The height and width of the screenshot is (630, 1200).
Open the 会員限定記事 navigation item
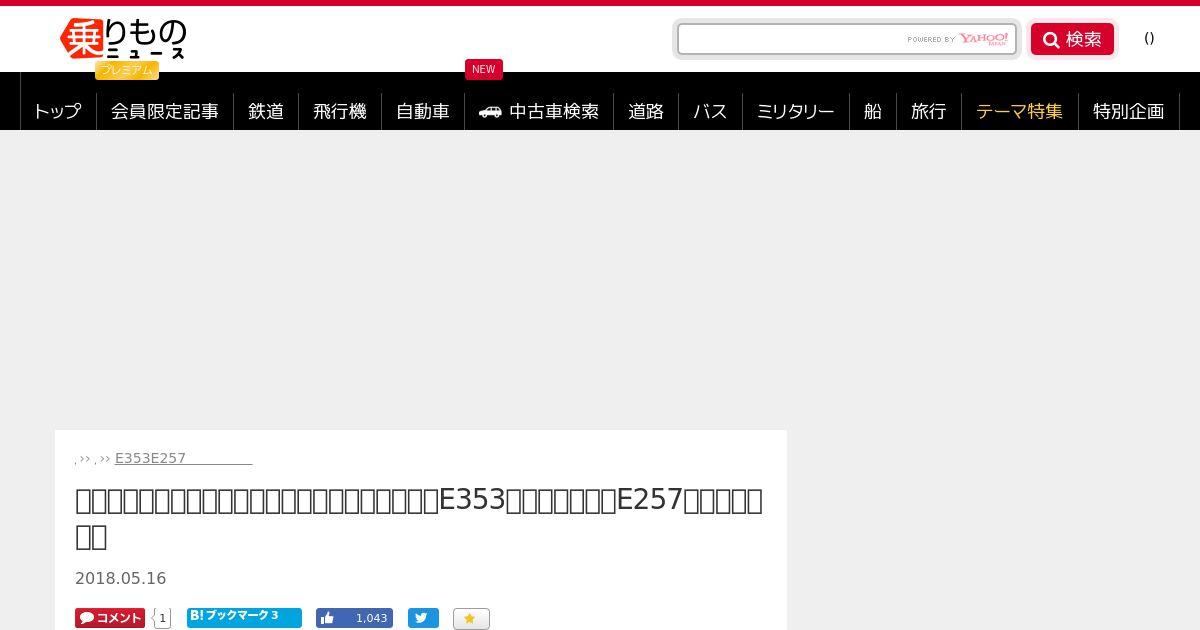coord(165,111)
